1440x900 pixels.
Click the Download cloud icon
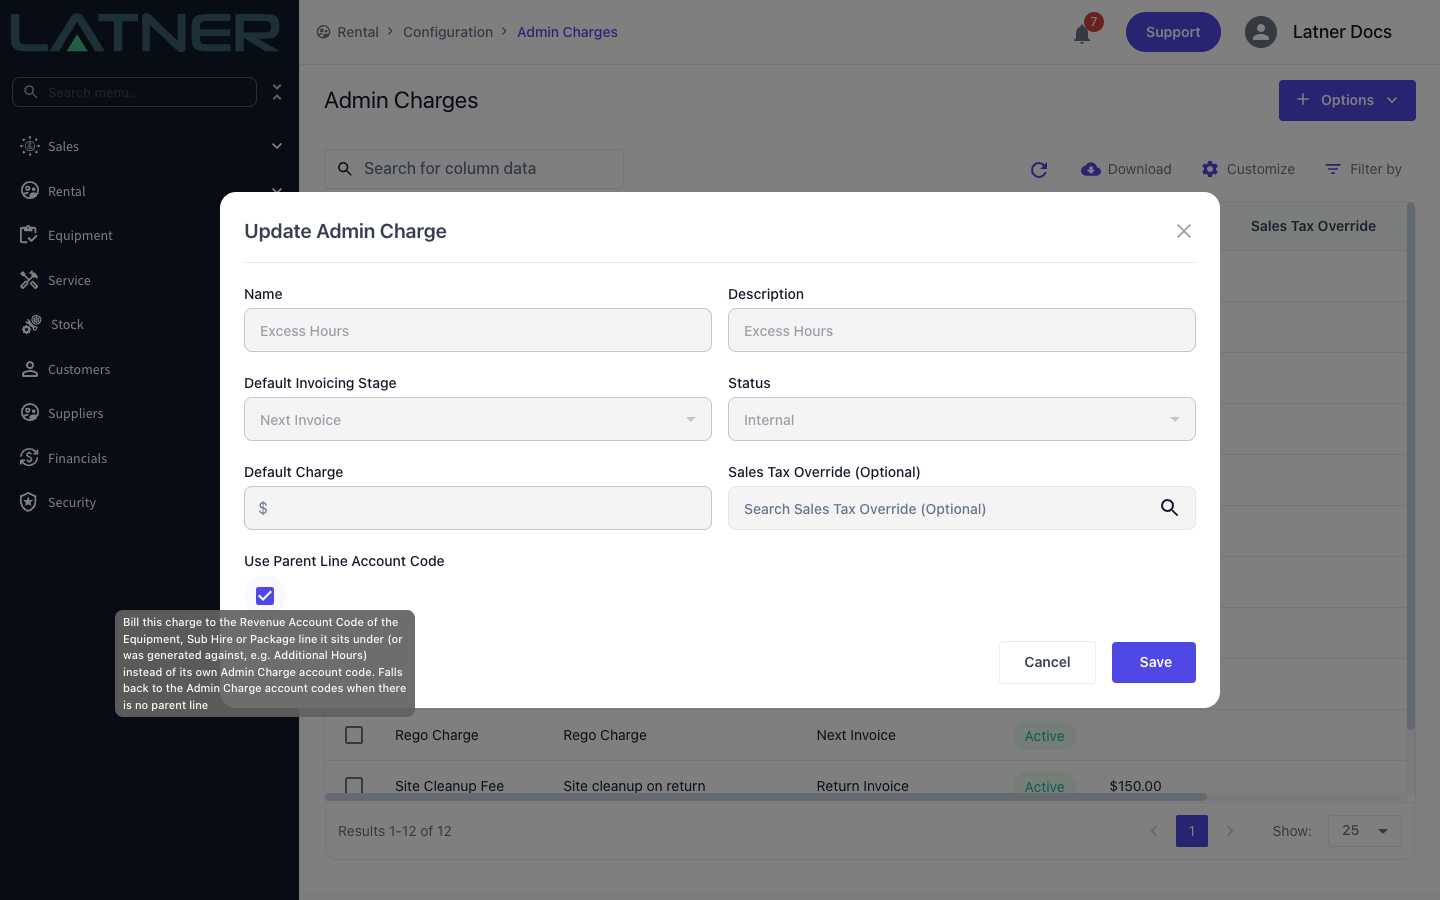(1091, 169)
